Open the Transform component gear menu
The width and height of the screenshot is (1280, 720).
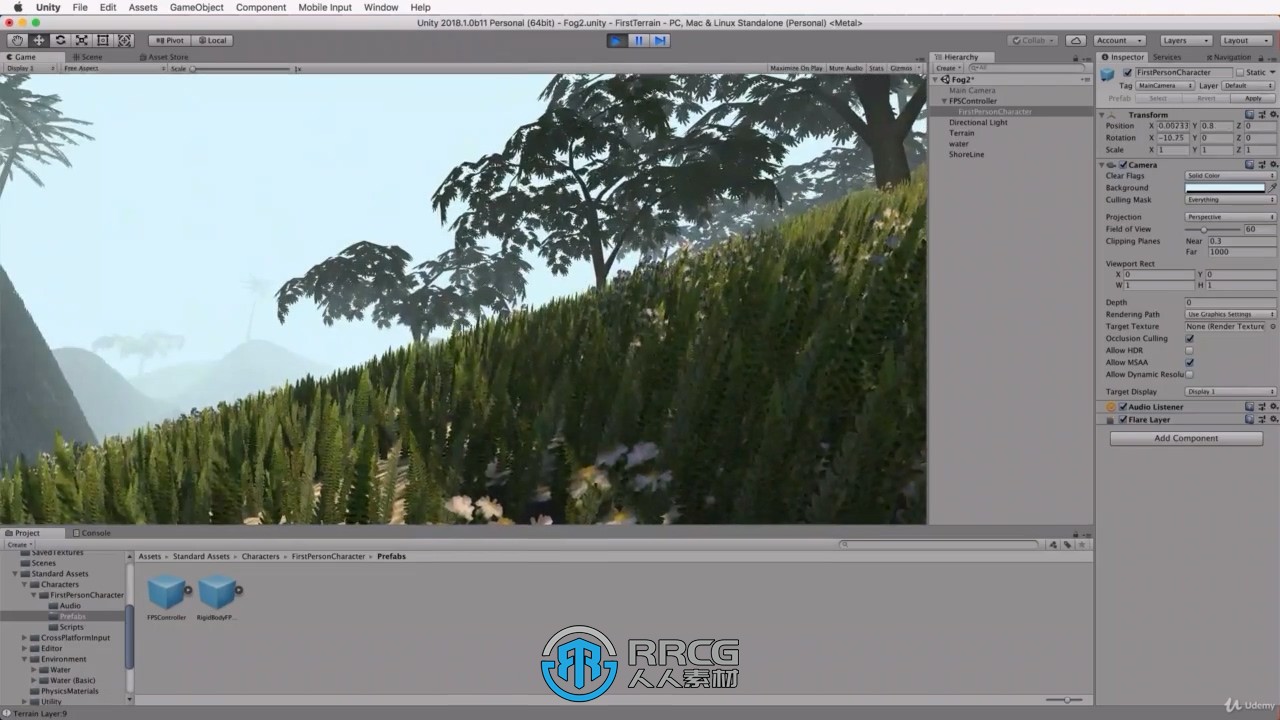(1272, 115)
